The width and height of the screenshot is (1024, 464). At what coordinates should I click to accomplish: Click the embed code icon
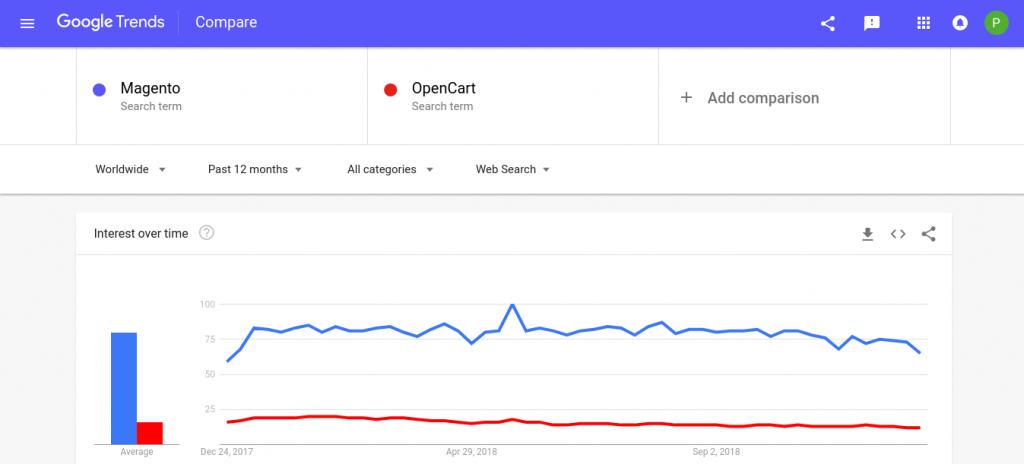[898, 234]
